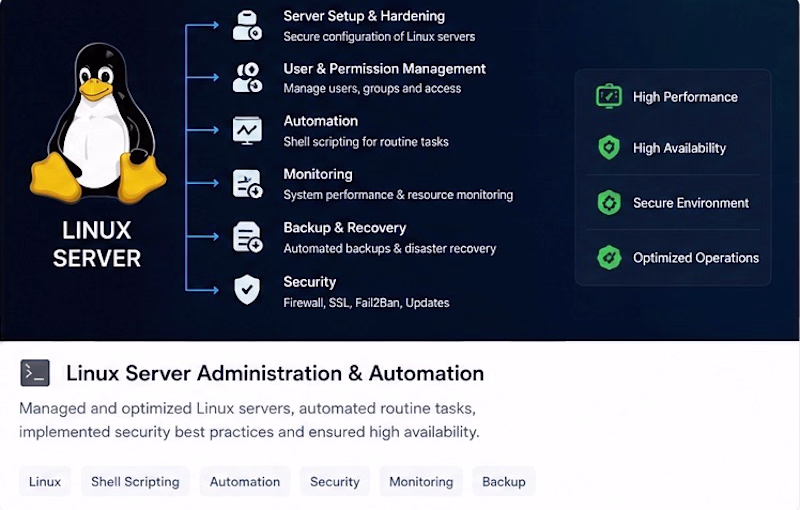Click the Backup & Recovery document icon

[x=247, y=237]
